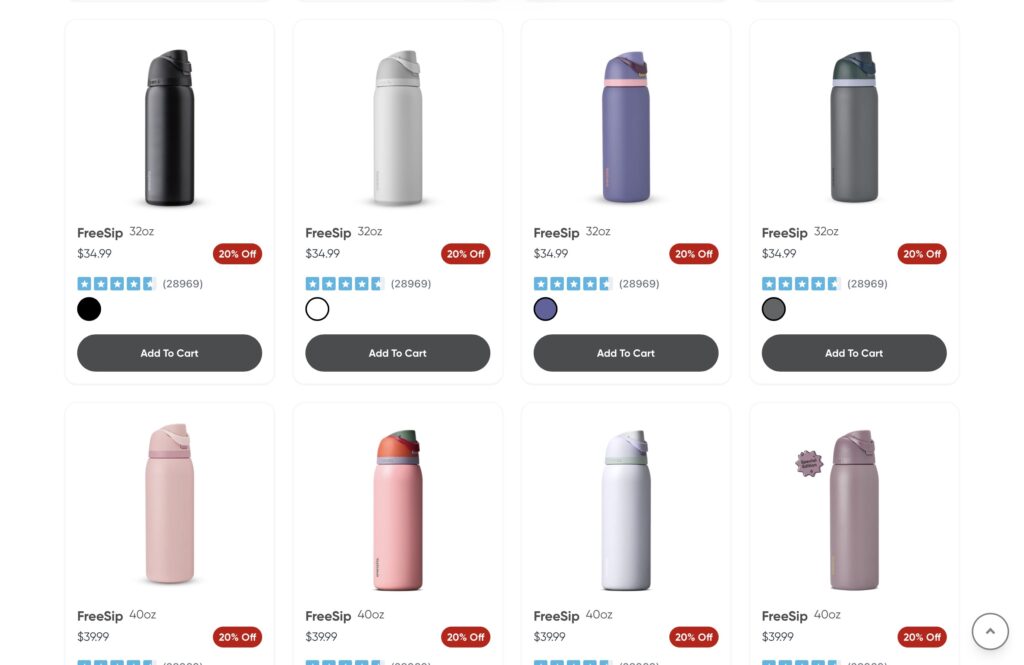
Task: Click the 20% Off badge on the purple 32oz bottle
Action: coord(693,254)
